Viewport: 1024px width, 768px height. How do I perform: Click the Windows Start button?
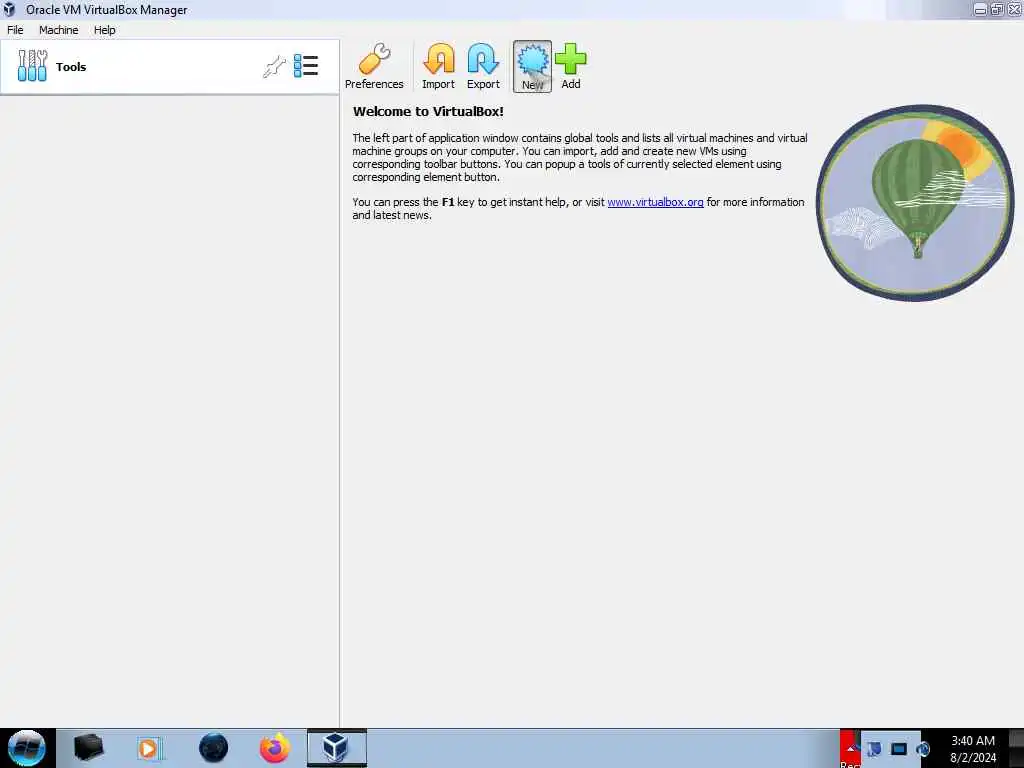pyautogui.click(x=27, y=748)
